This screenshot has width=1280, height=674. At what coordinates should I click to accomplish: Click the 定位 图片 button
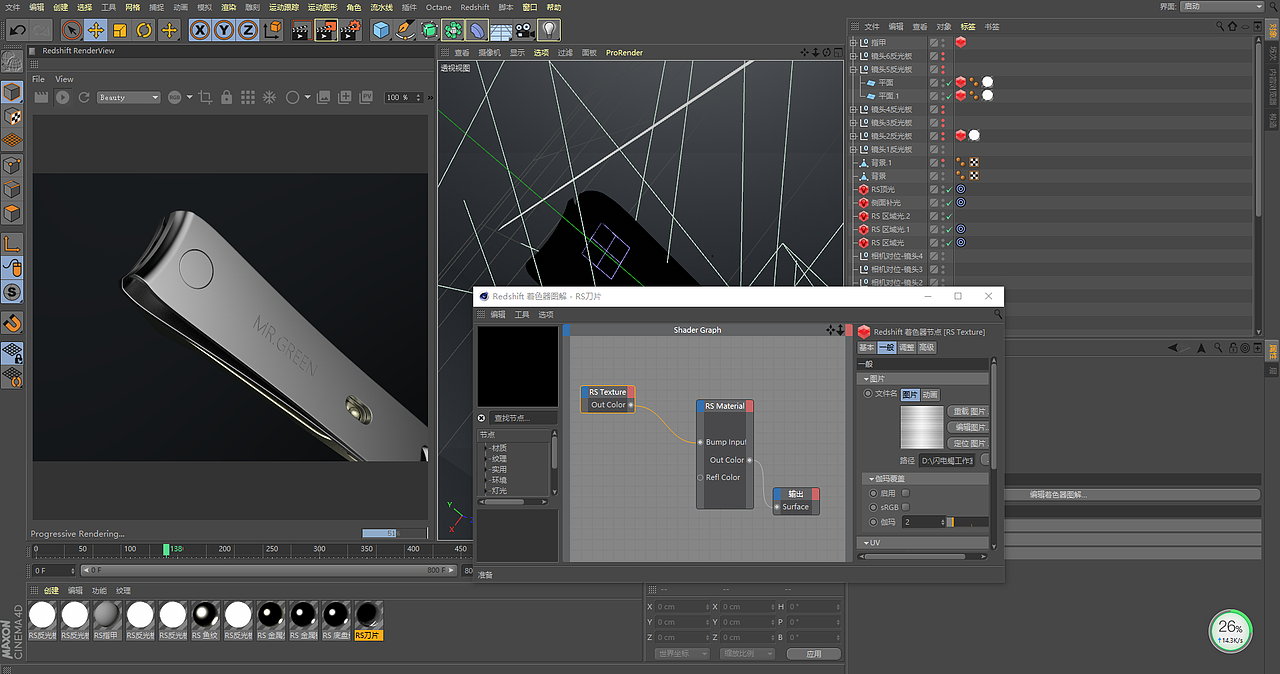[968, 443]
